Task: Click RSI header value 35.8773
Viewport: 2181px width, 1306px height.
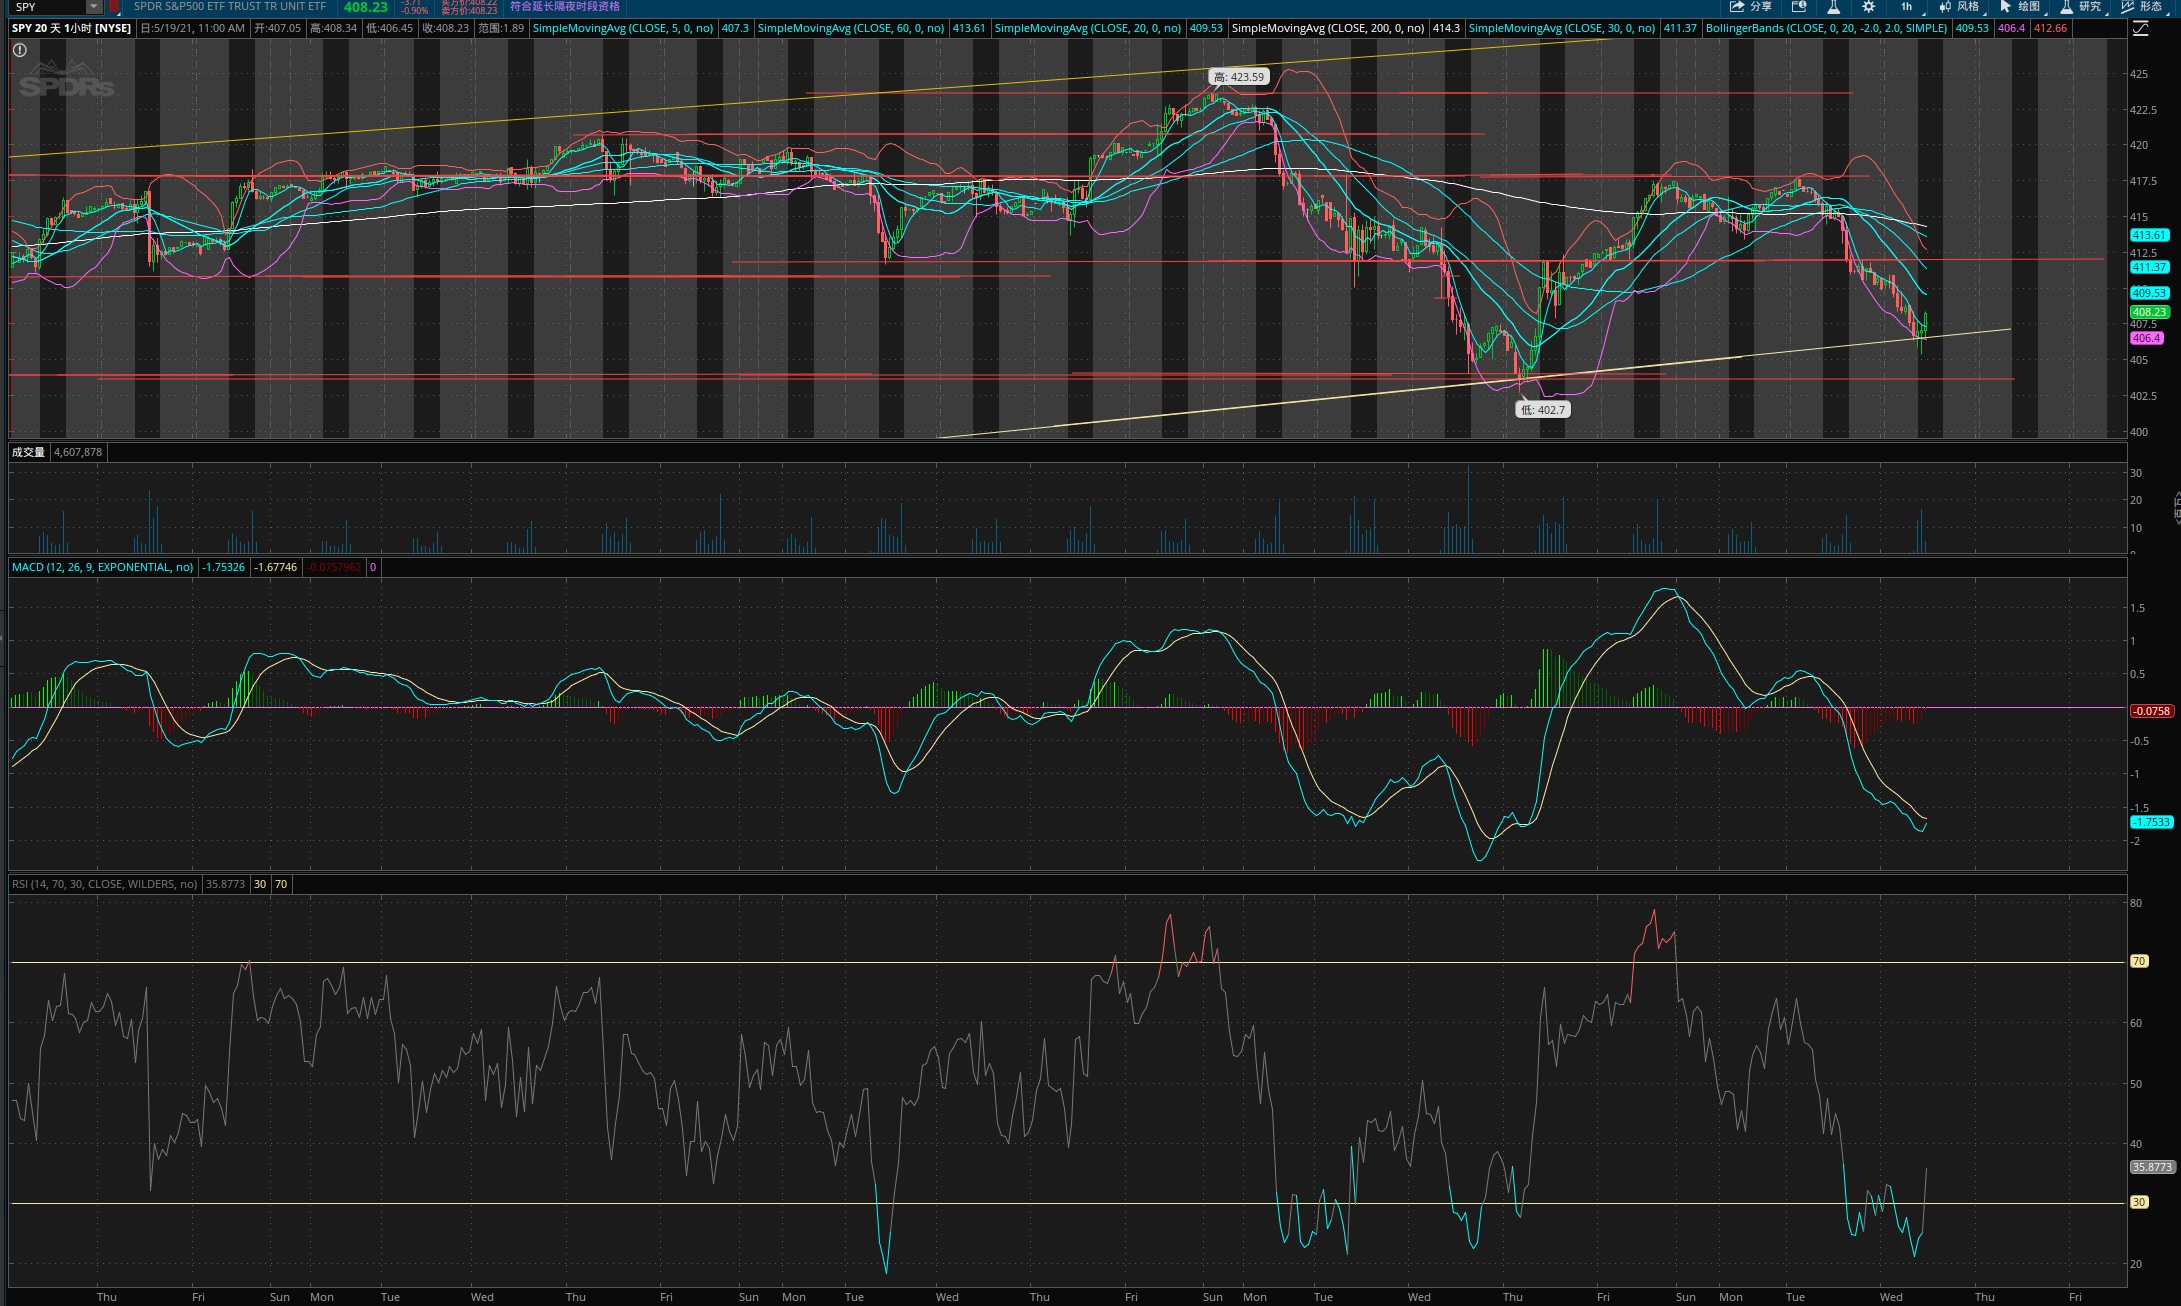Action: (225, 884)
